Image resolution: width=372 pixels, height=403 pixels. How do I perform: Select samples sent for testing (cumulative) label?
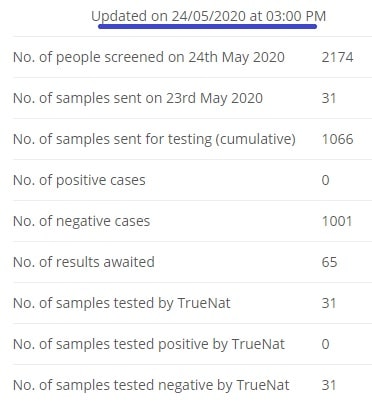tap(154, 139)
